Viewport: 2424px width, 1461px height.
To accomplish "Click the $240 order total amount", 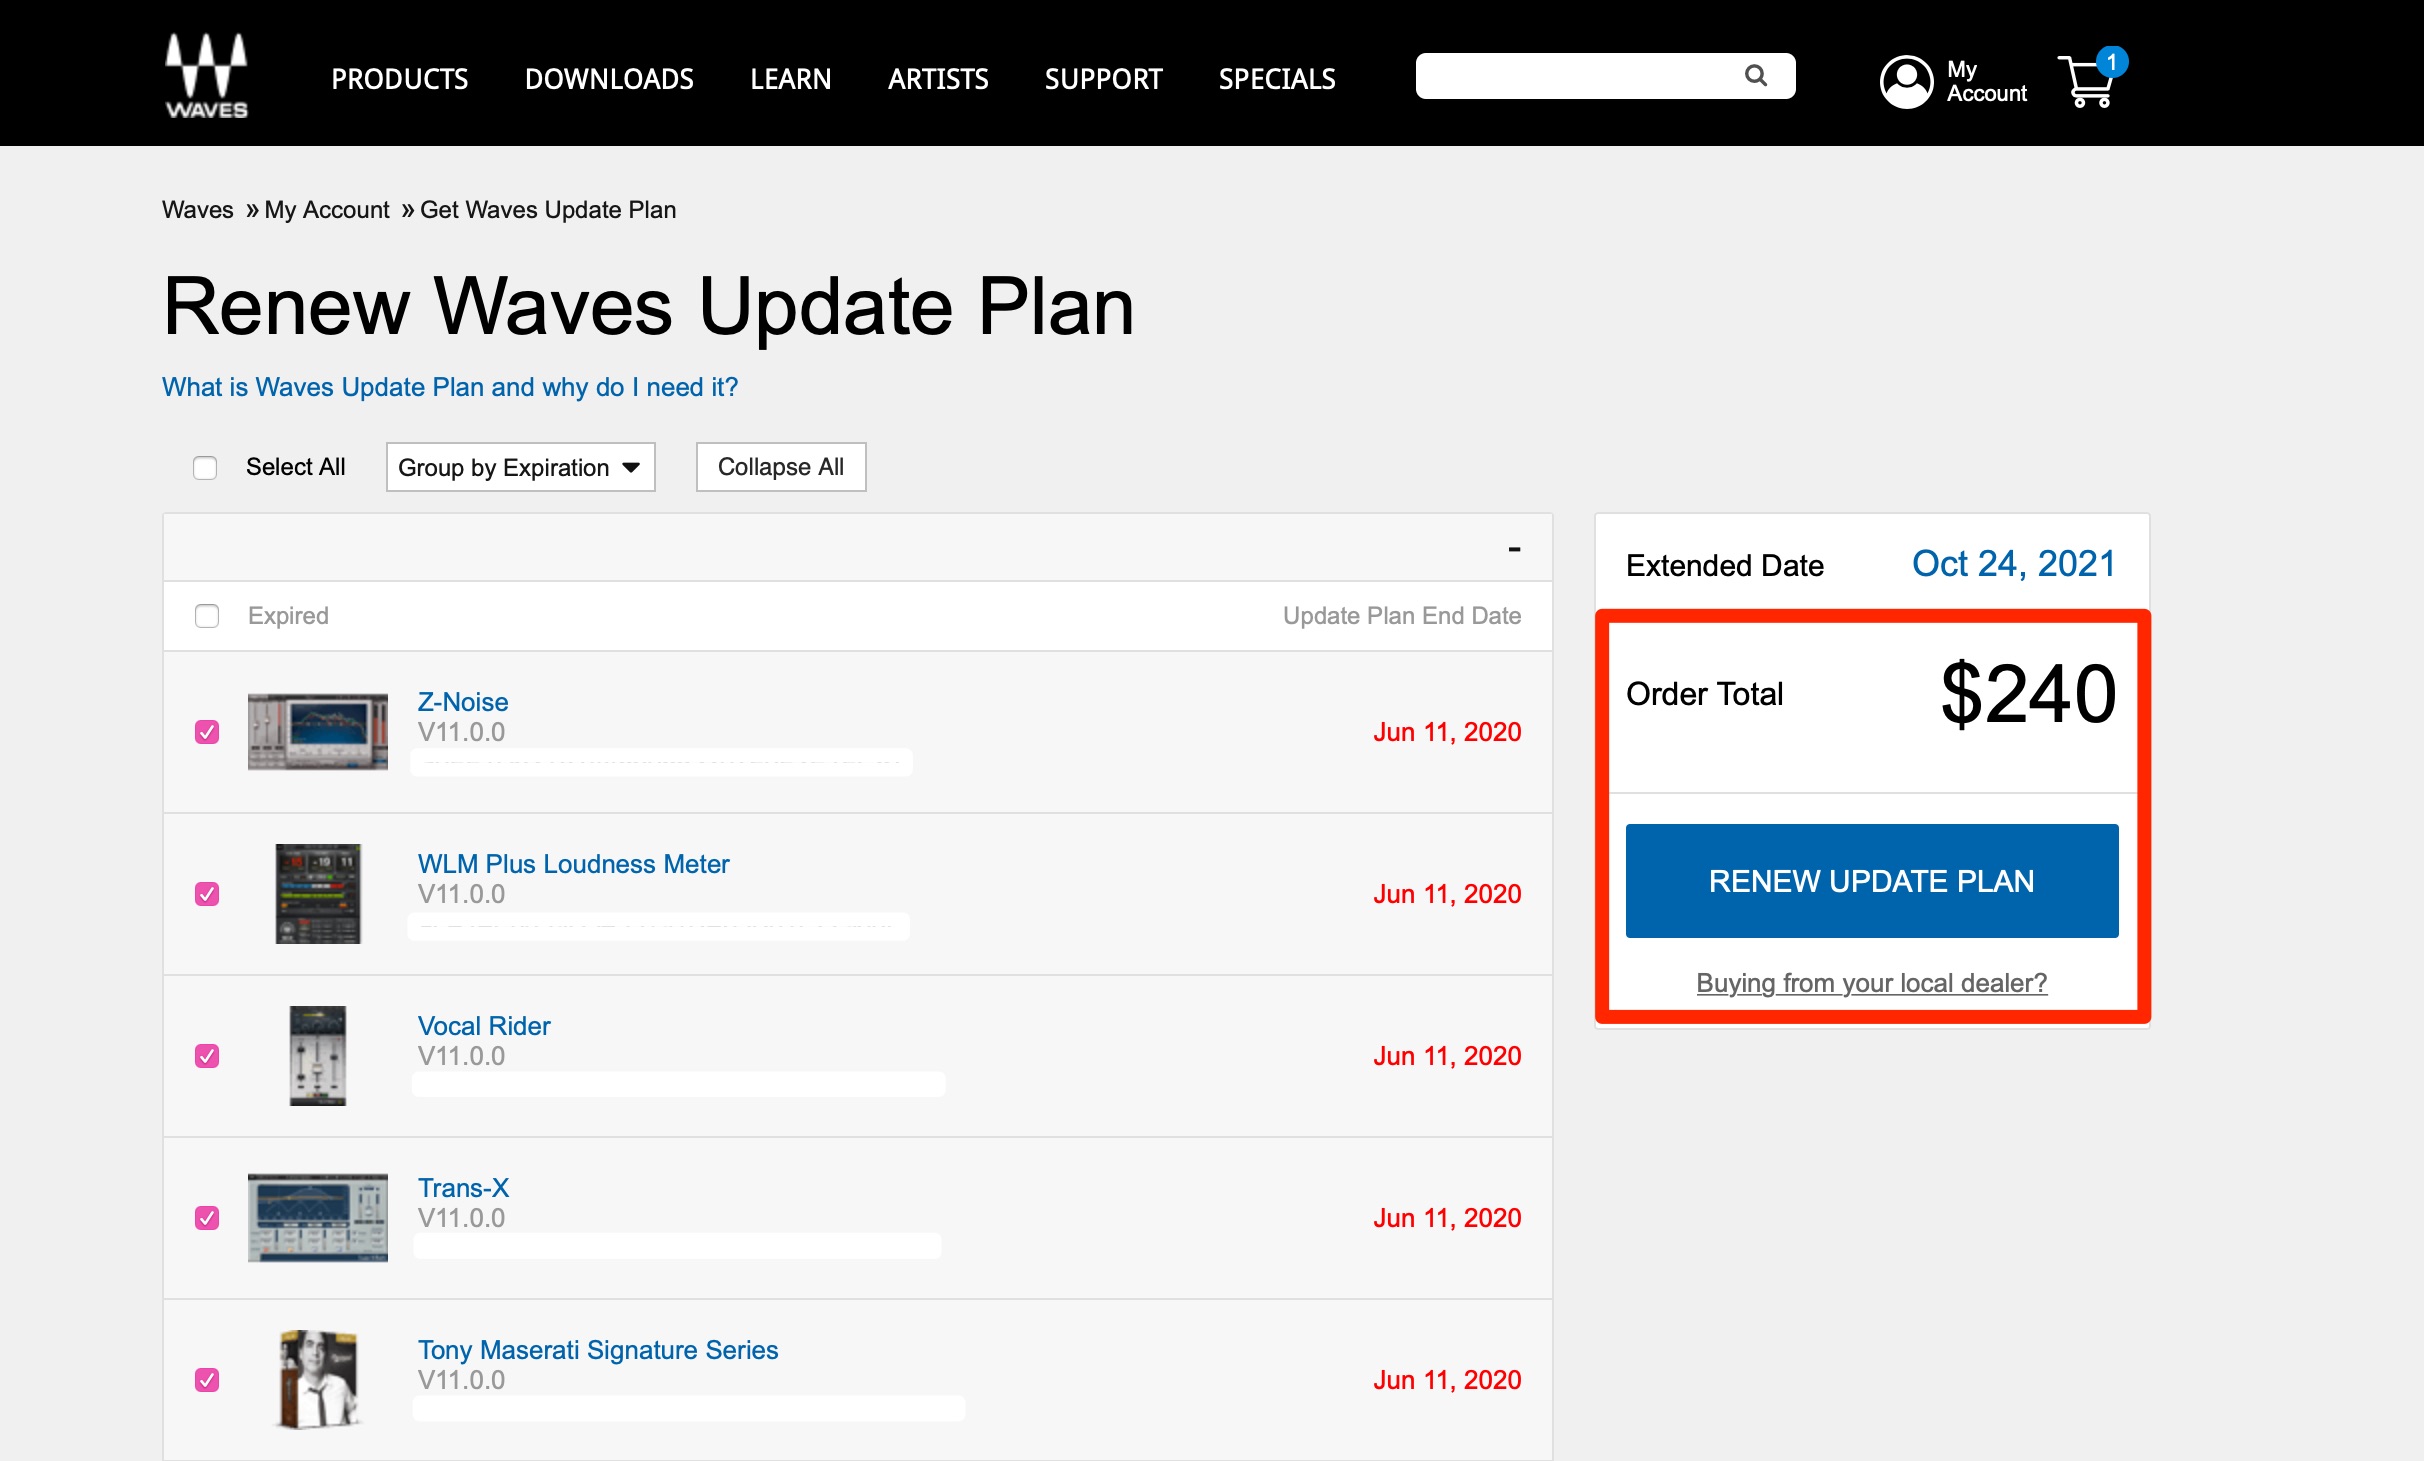I will pos(2028,693).
